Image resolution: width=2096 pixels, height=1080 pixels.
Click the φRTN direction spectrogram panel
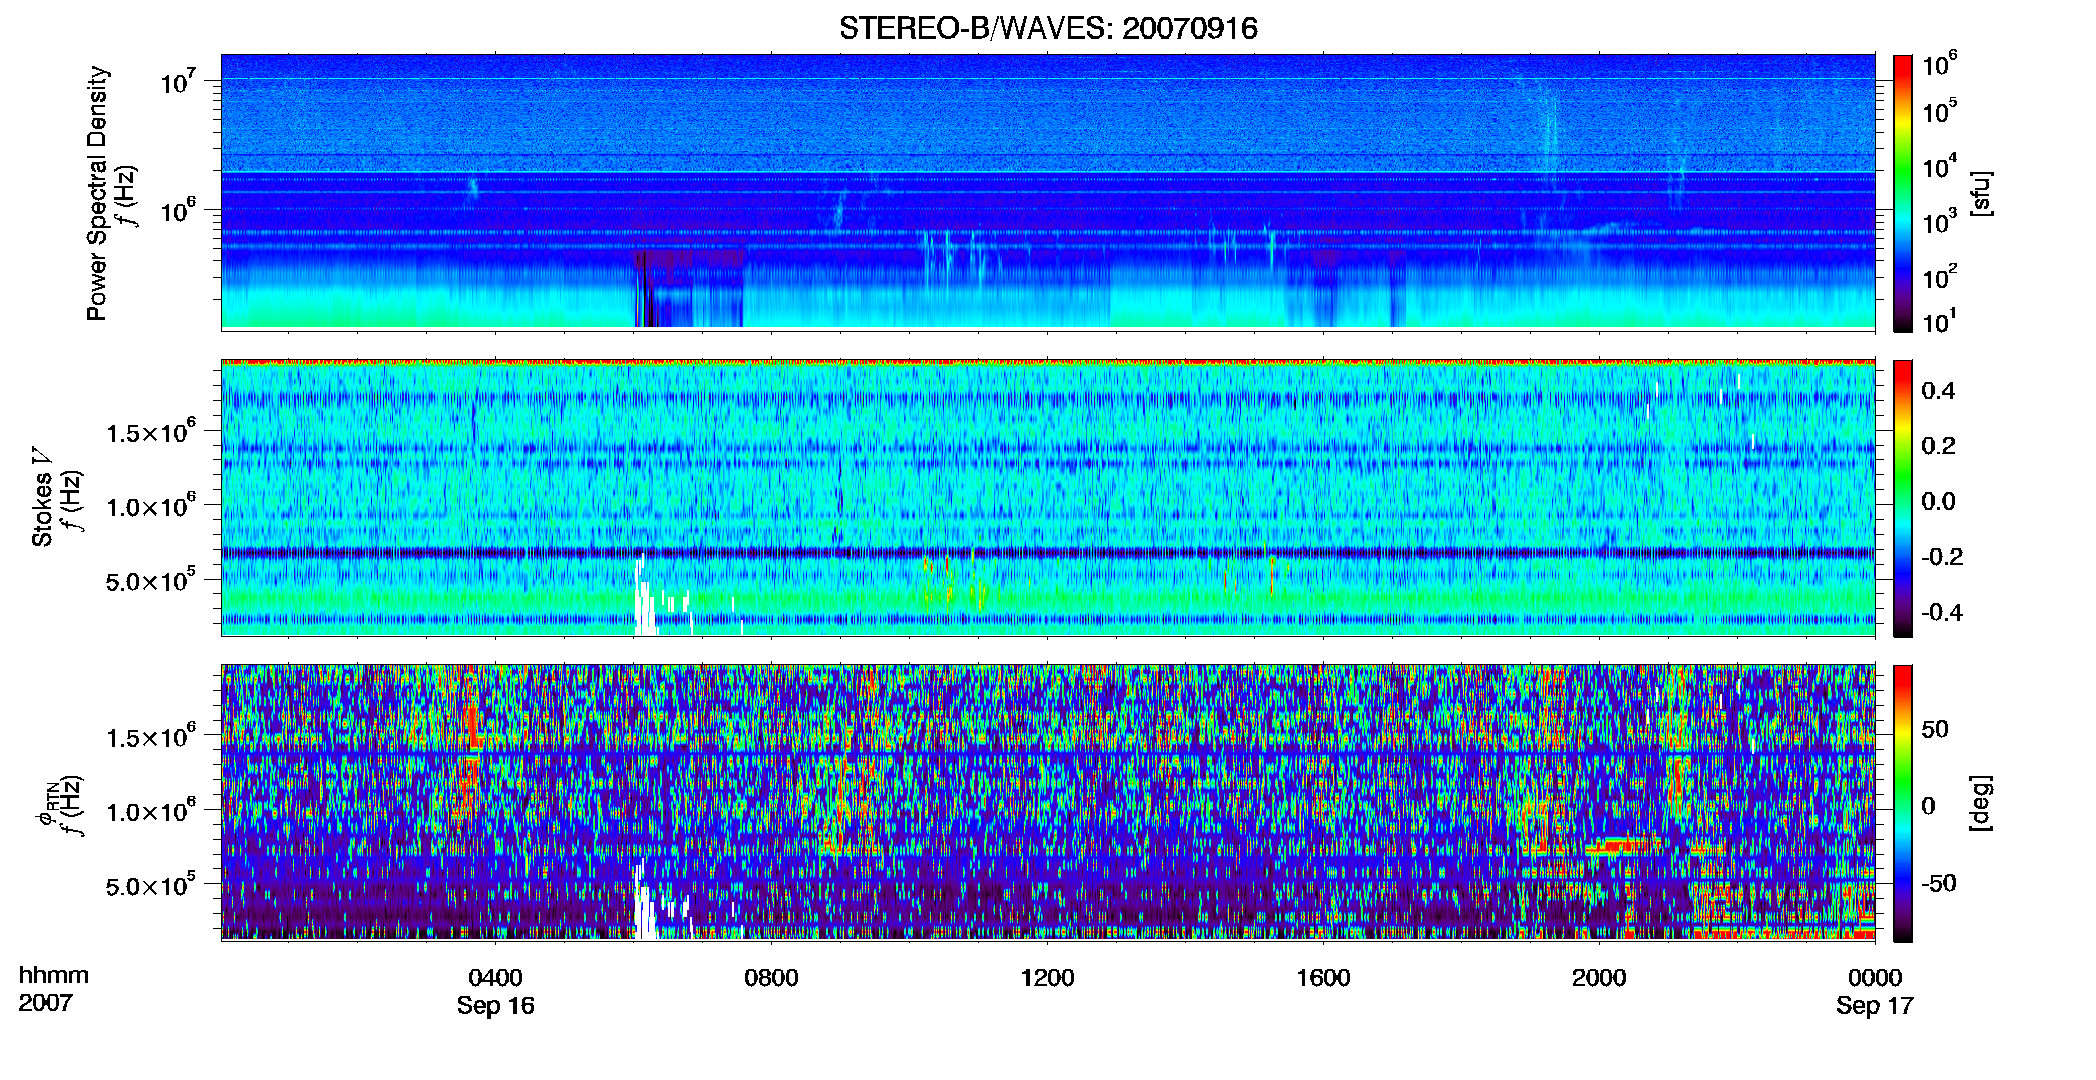[1048, 803]
